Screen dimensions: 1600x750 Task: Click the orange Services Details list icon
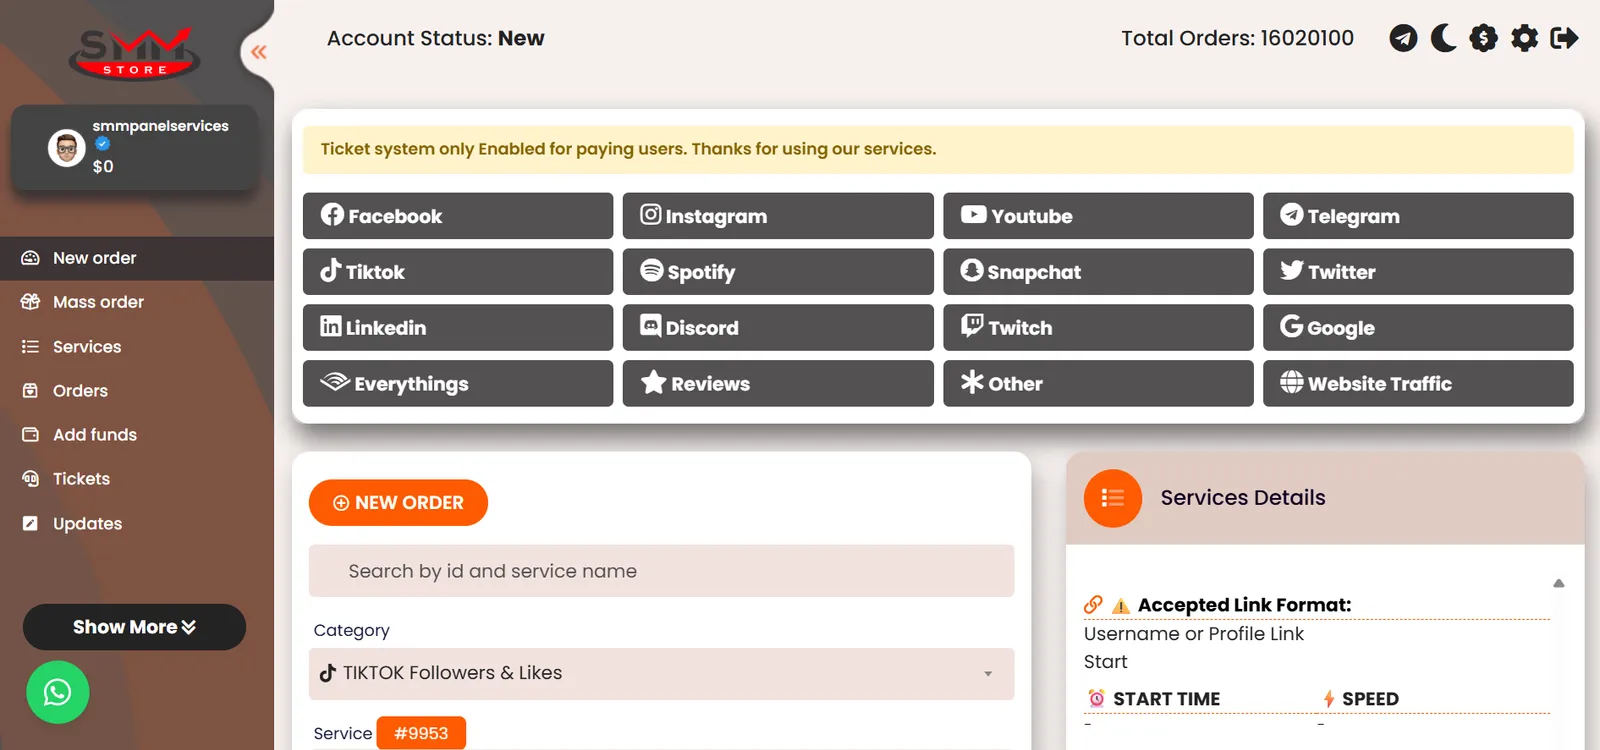click(1112, 498)
